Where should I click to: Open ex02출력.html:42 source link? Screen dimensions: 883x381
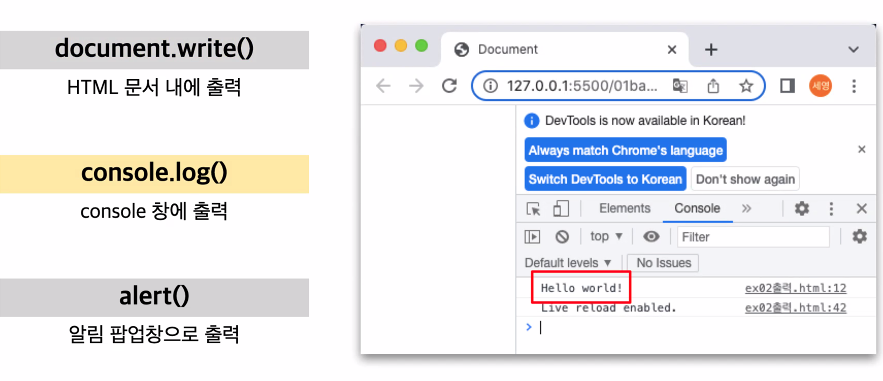tap(796, 308)
